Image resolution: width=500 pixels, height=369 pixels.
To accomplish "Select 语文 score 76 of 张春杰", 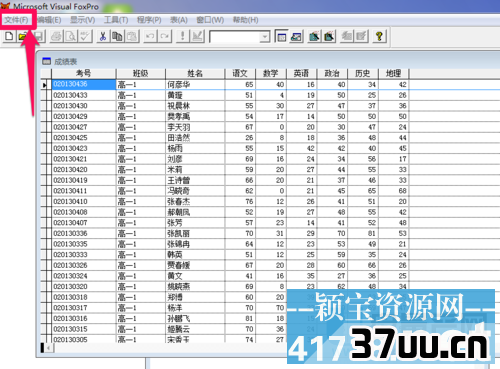I will click(240, 202).
